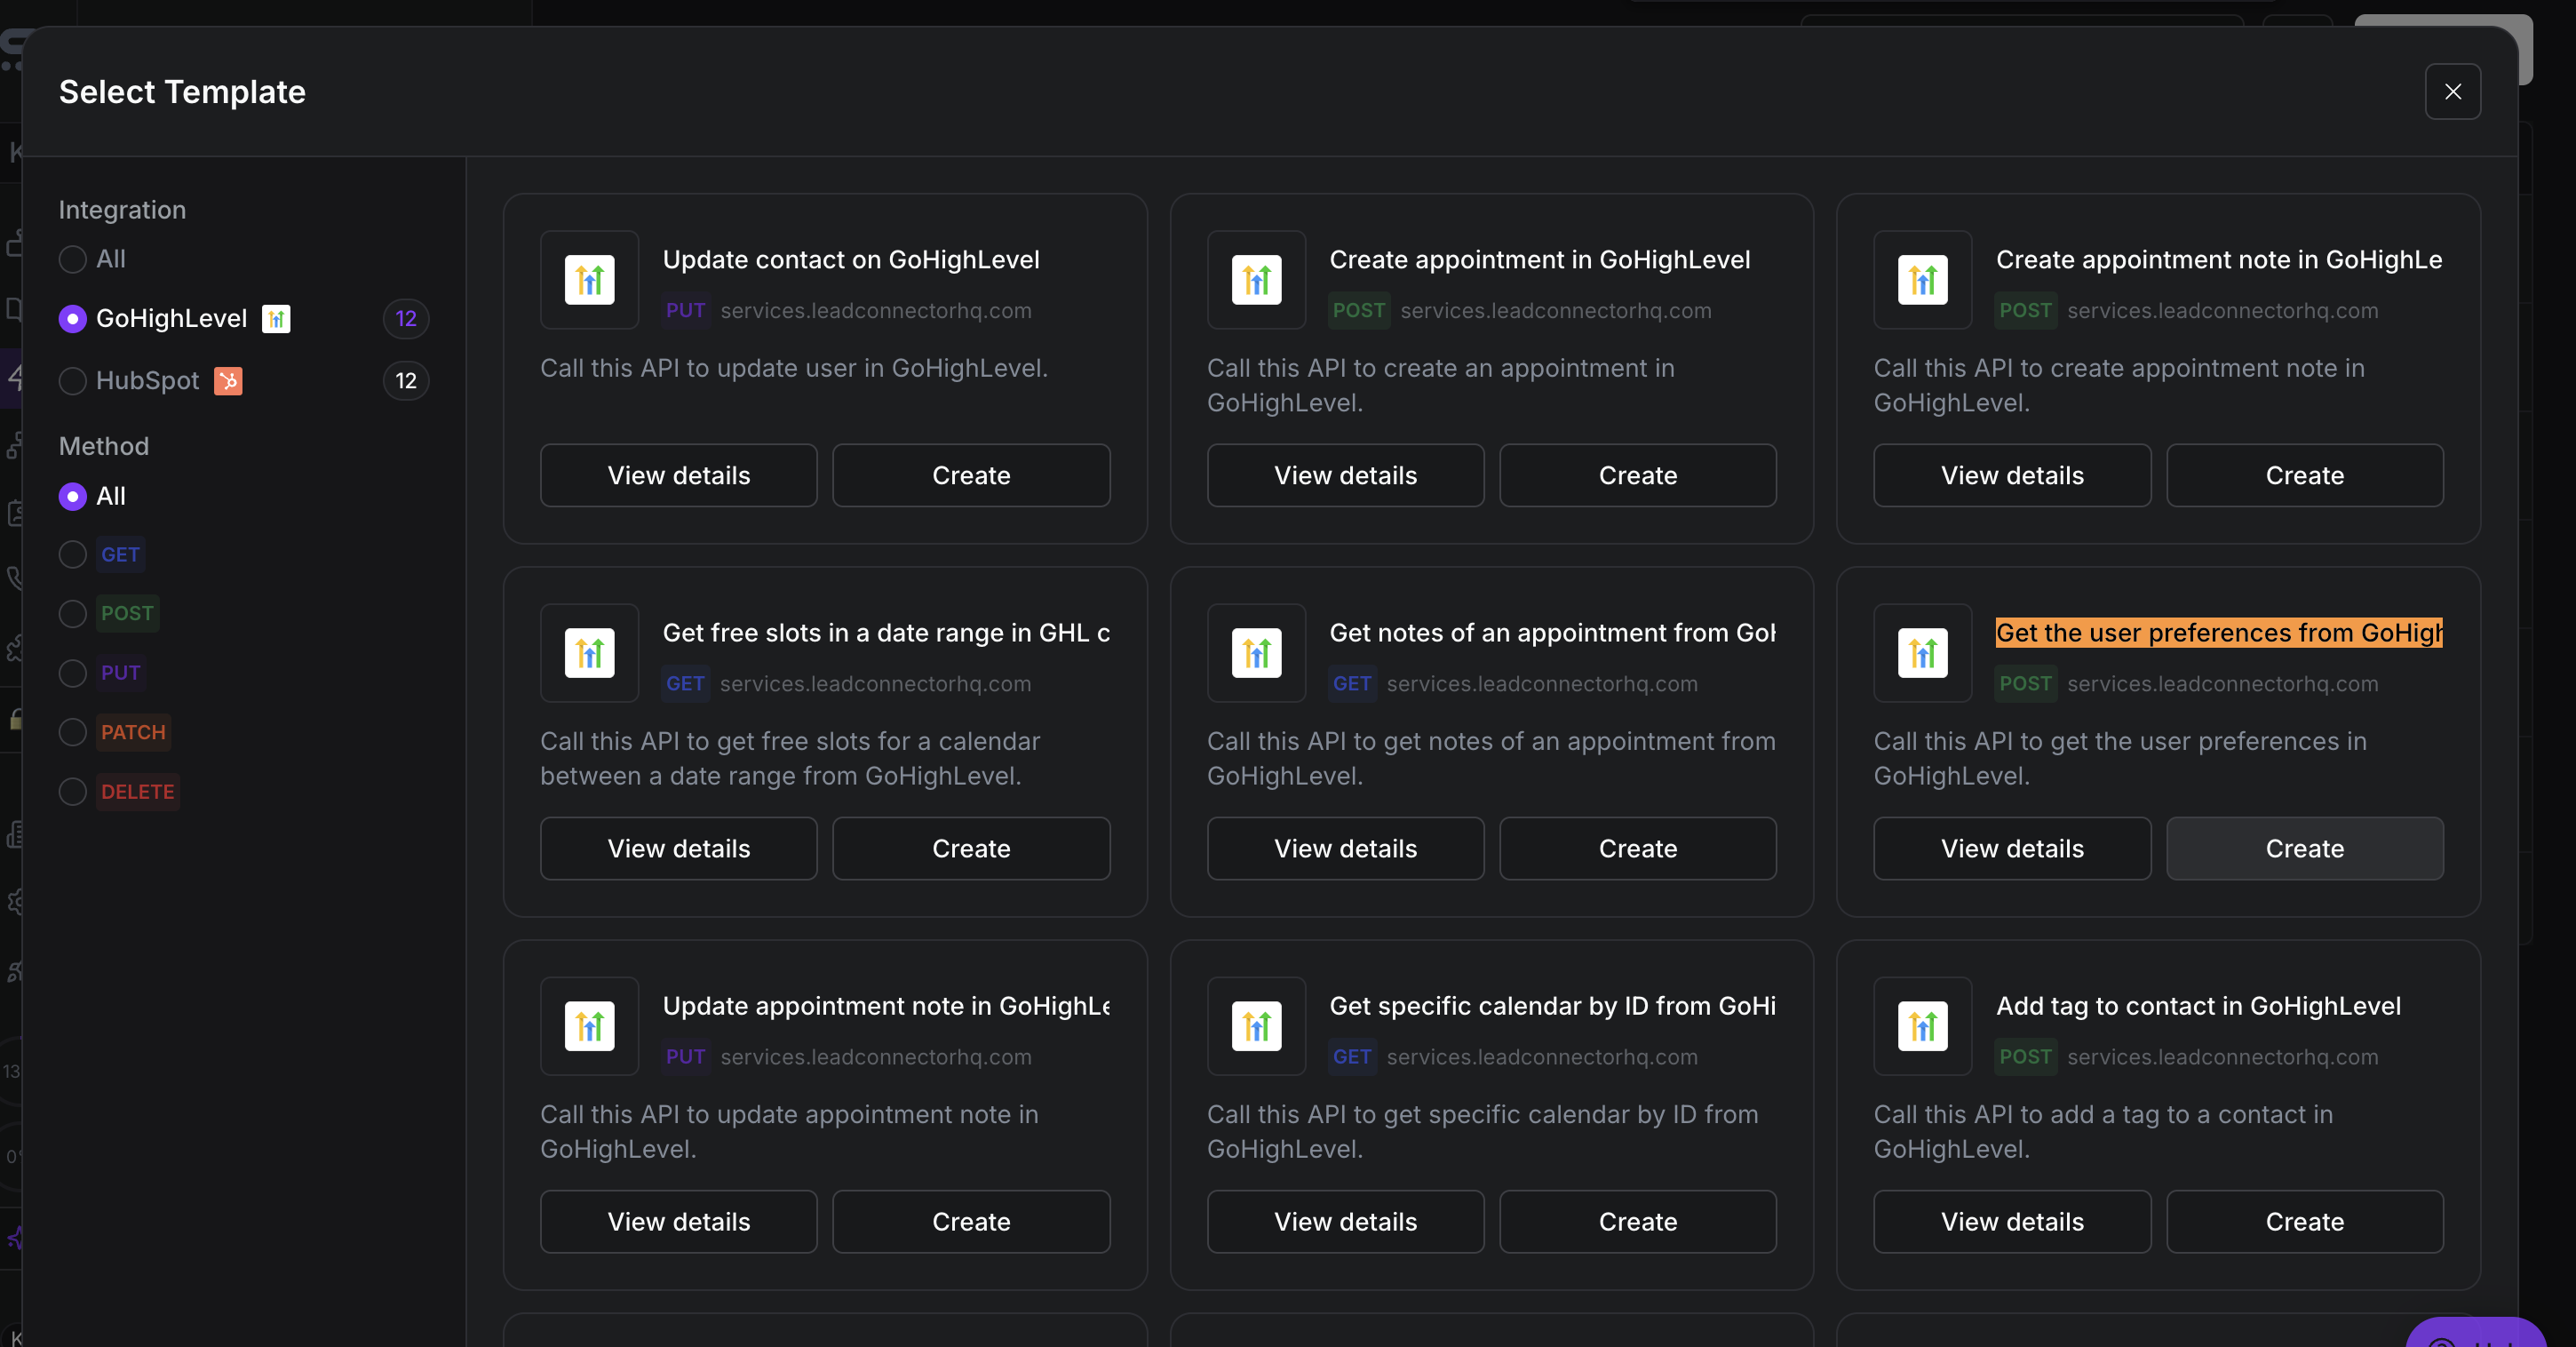2576x1347 pixels.
Task: Filter templates by POST method
Action: 72,614
